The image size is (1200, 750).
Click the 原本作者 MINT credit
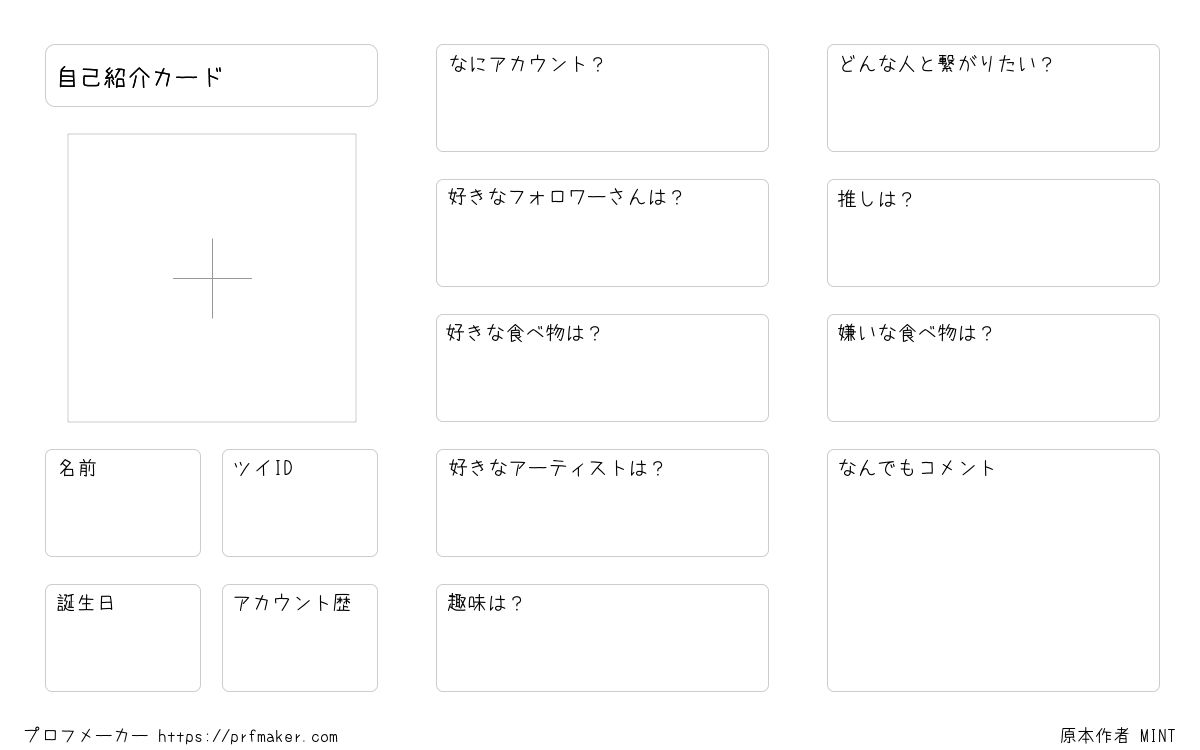[x=1118, y=736]
